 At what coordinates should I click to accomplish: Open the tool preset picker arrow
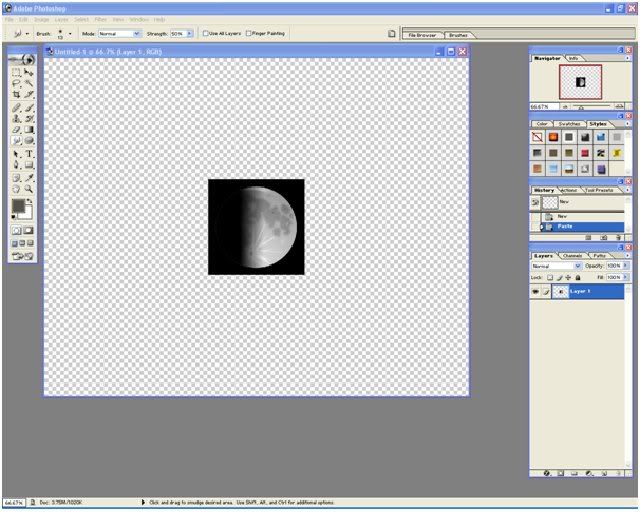(27, 34)
